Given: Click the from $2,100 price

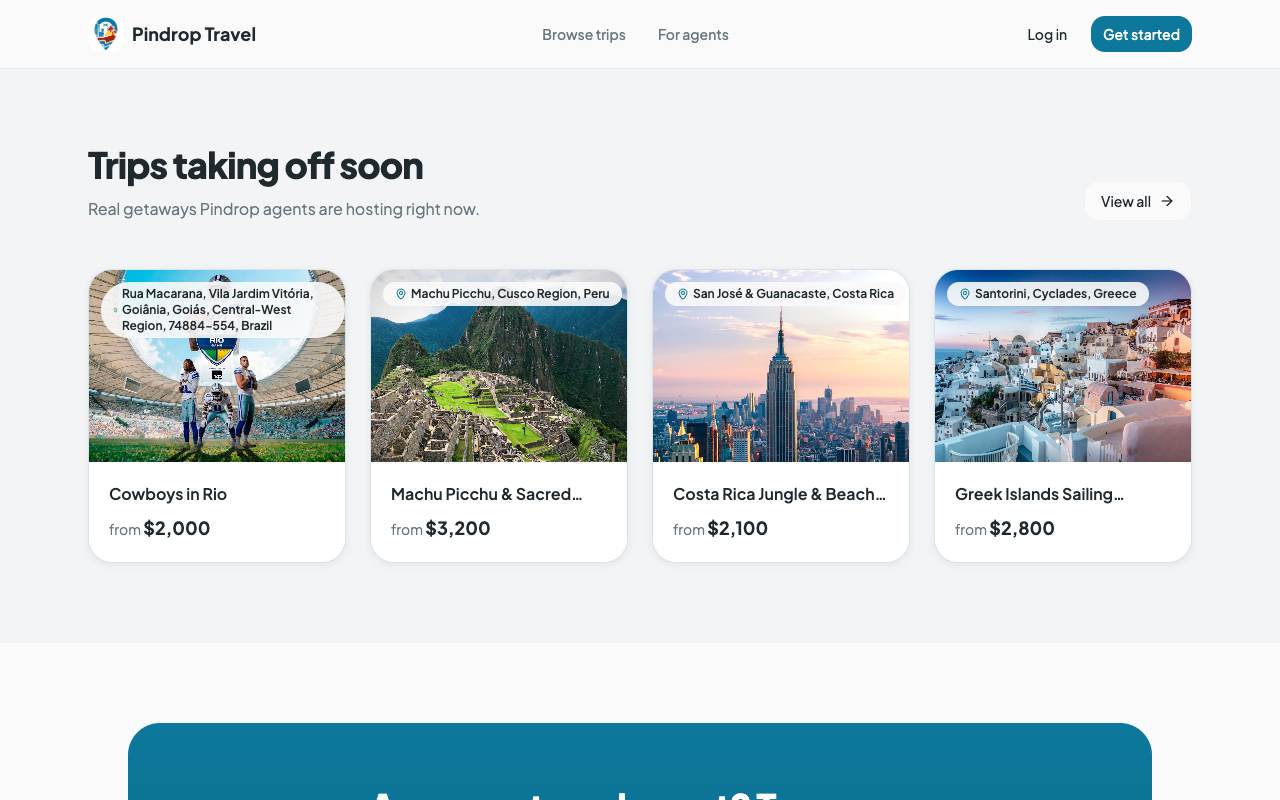Looking at the screenshot, I should click(x=721, y=528).
